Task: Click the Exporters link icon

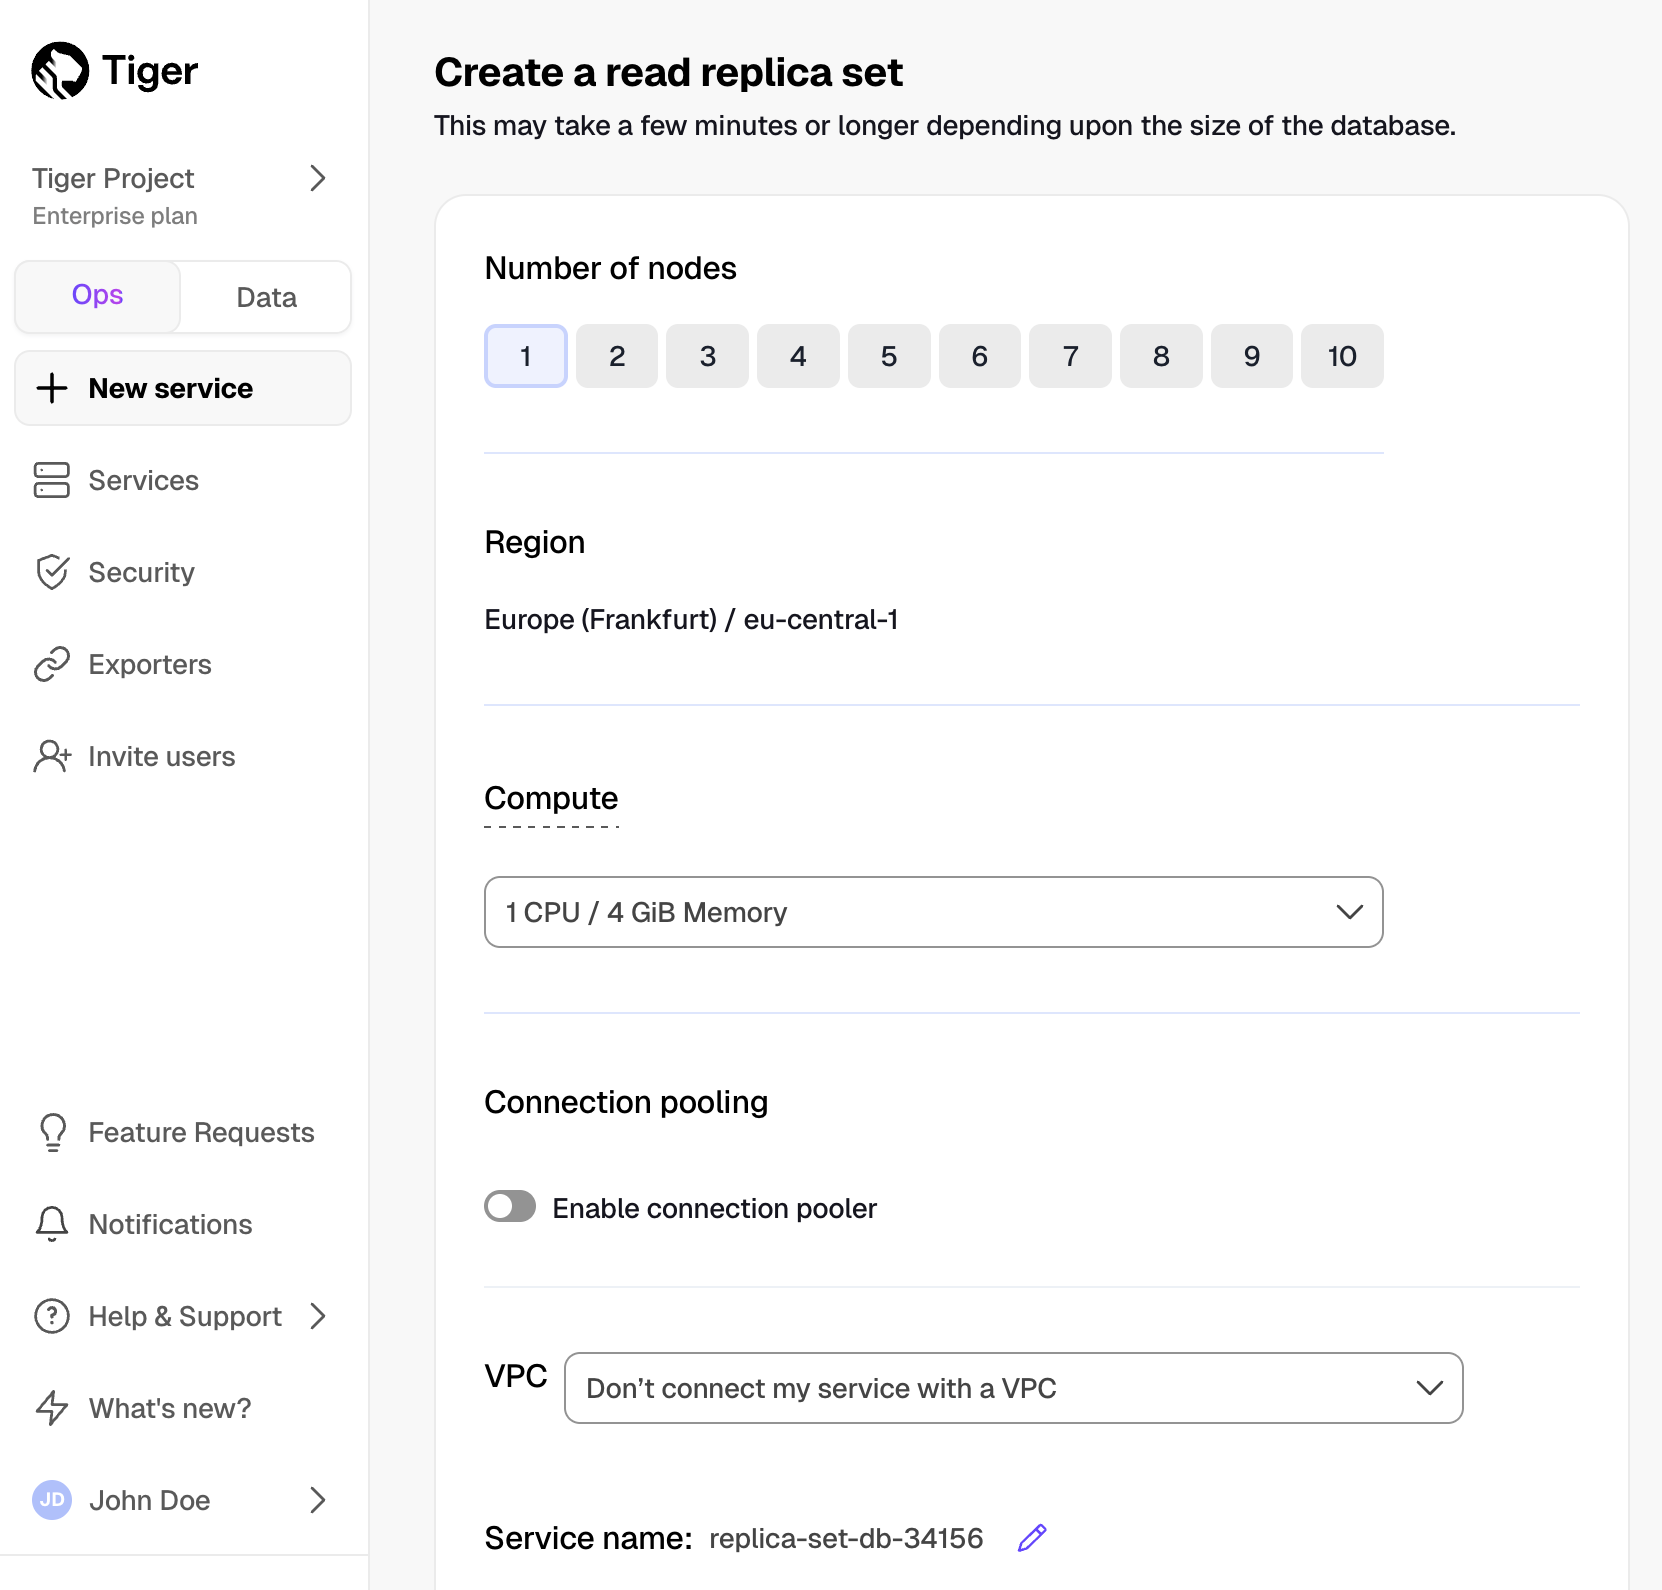Action: [52, 663]
